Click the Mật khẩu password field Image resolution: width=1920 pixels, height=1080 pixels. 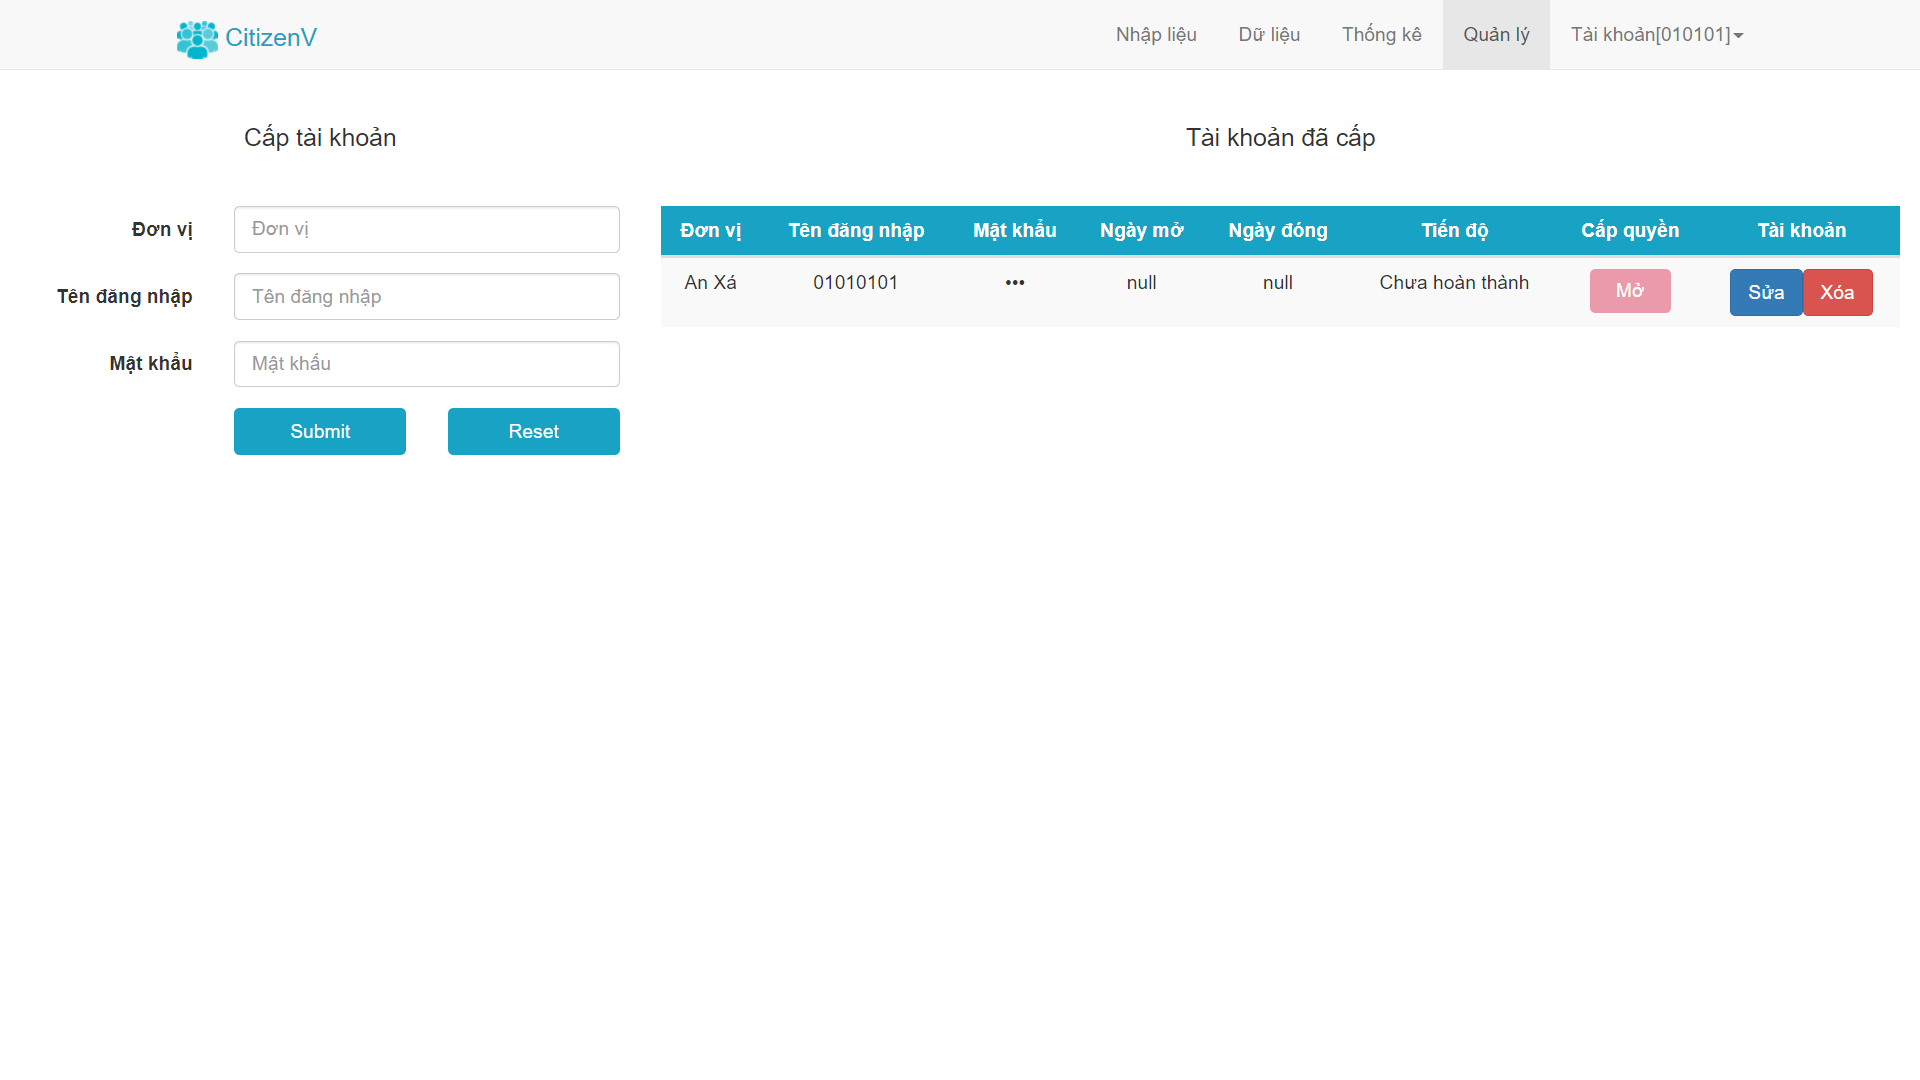426,363
